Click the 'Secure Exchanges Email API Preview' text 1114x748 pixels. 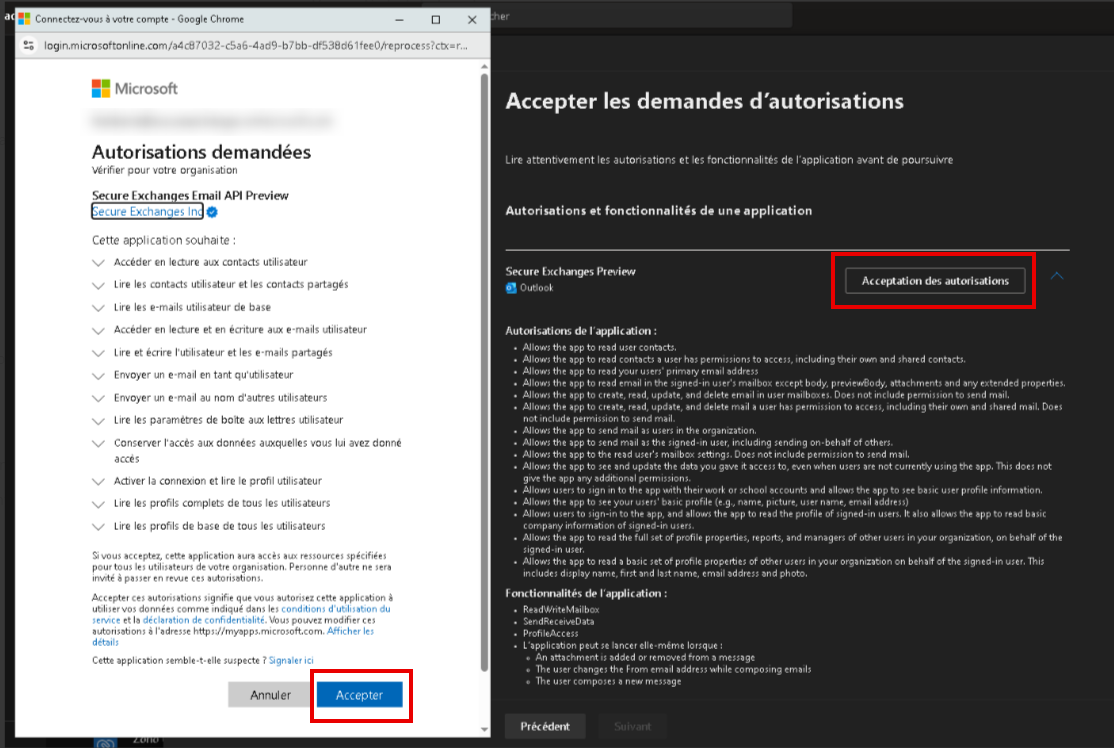click(190, 195)
